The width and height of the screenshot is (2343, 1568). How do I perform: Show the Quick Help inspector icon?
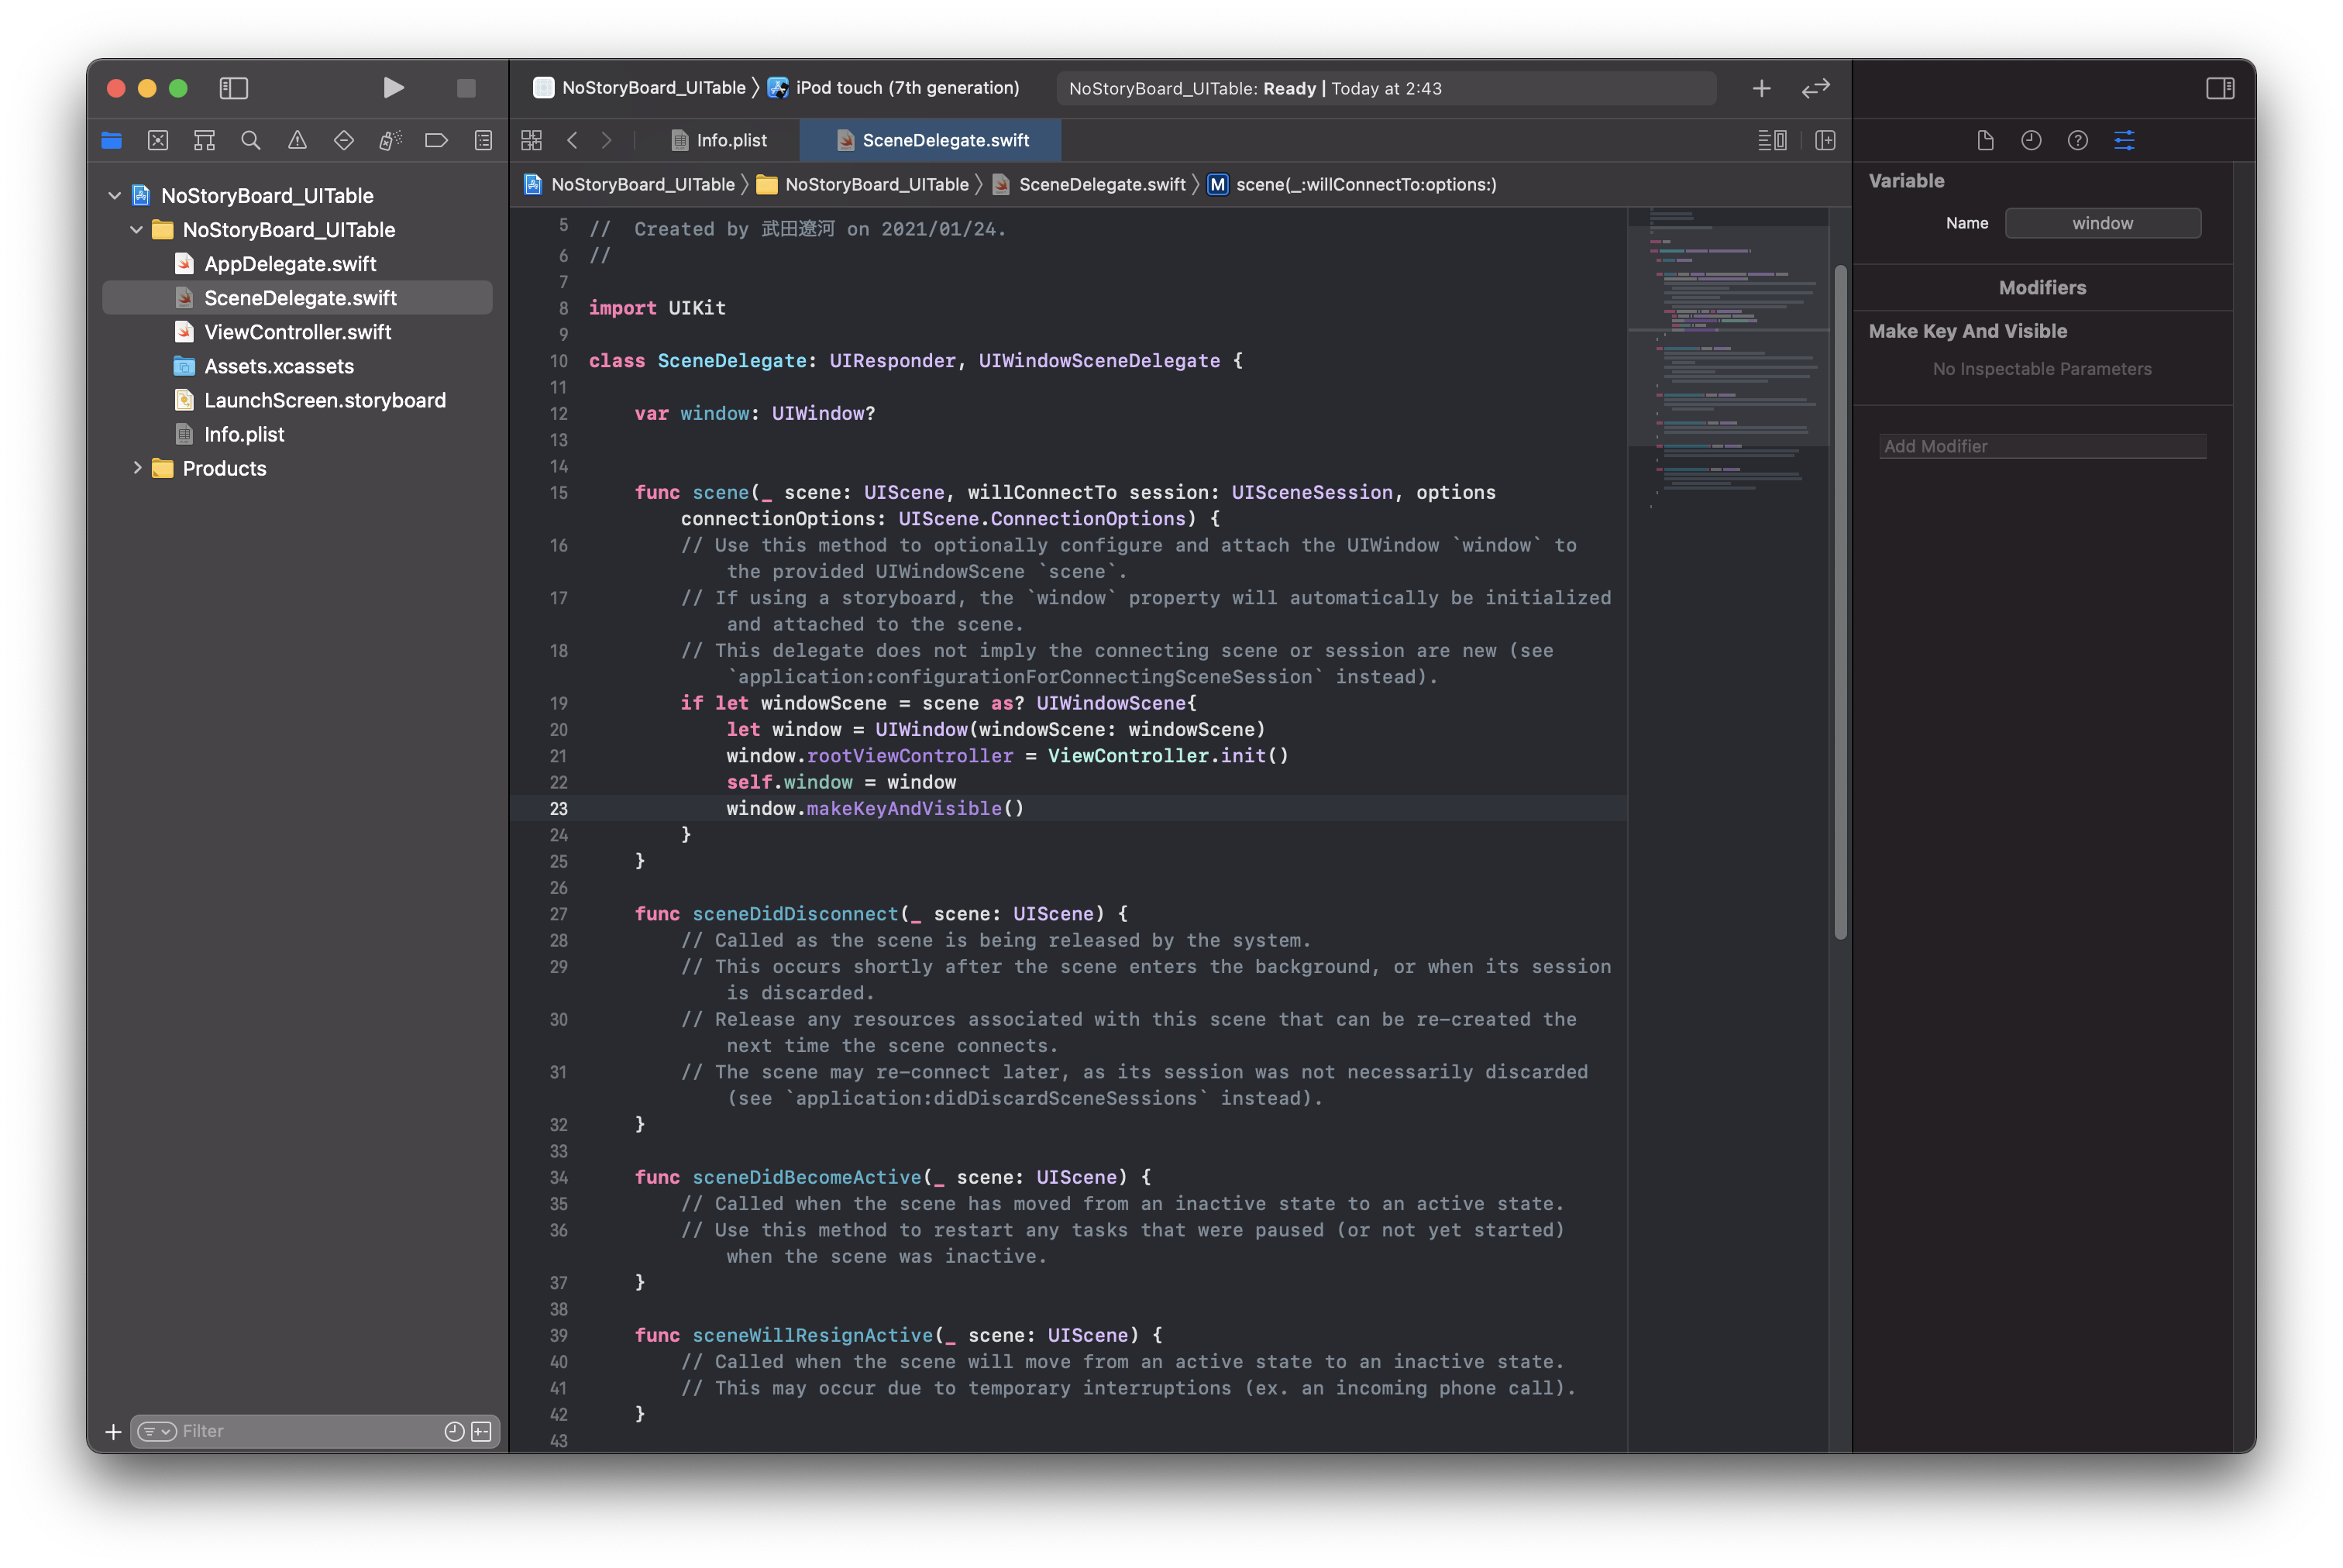tap(2077, 140)
